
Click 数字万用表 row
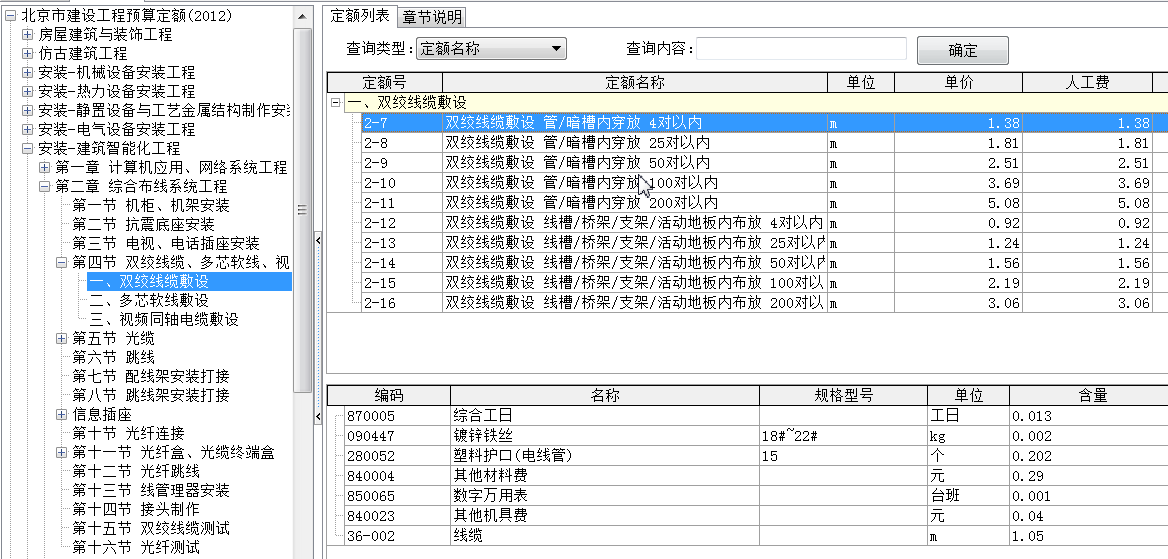pyautogui.click(x=755, y=496)
